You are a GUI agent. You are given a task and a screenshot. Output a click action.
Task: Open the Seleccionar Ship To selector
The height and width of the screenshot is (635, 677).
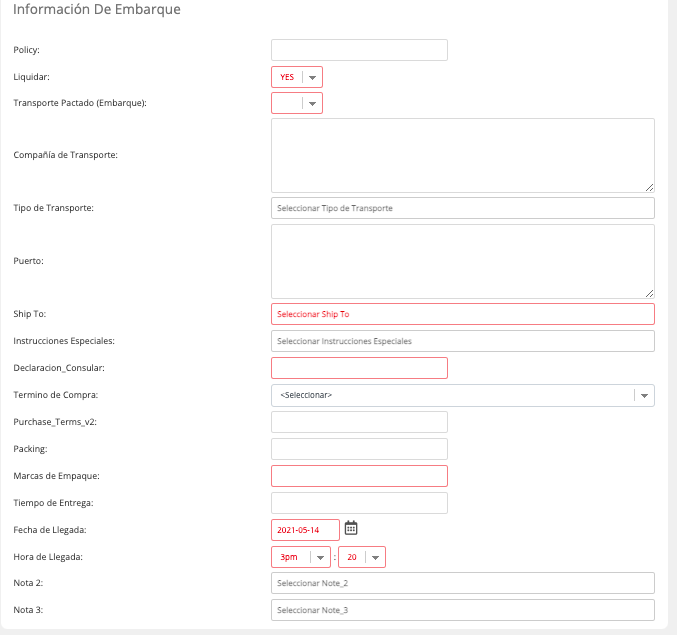pos(463,314)
